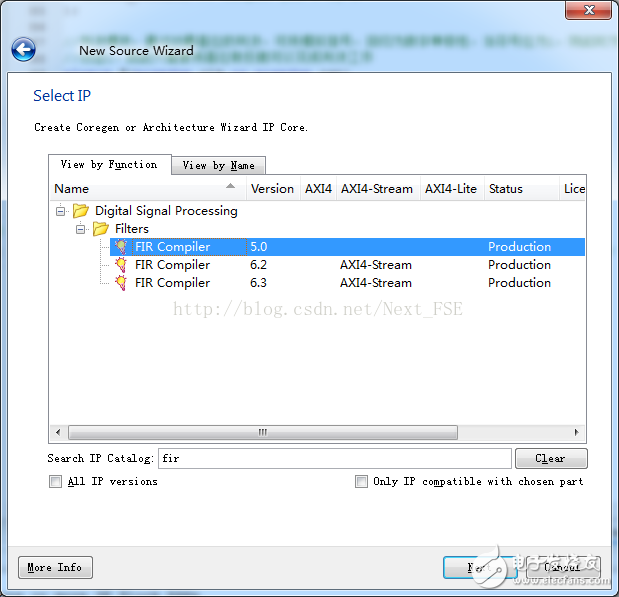Click Production status of FIR Compiler 5.0
Viewport: 619px width, 597px height.
[x=520, y=247]
